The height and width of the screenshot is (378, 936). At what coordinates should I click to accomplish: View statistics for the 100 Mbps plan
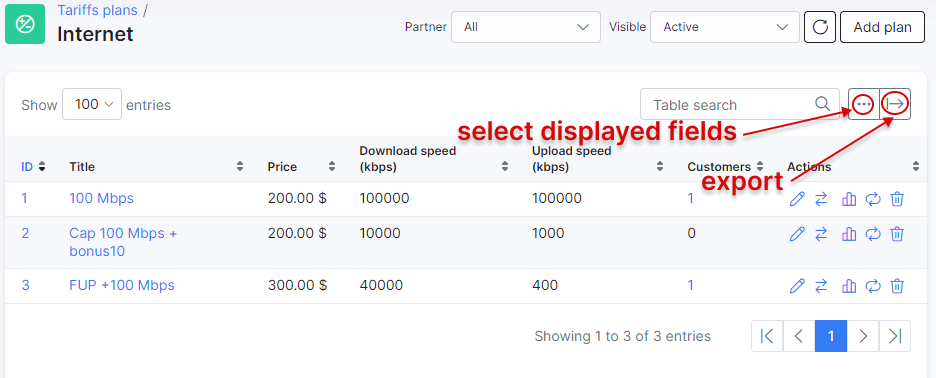coord(848,199)
